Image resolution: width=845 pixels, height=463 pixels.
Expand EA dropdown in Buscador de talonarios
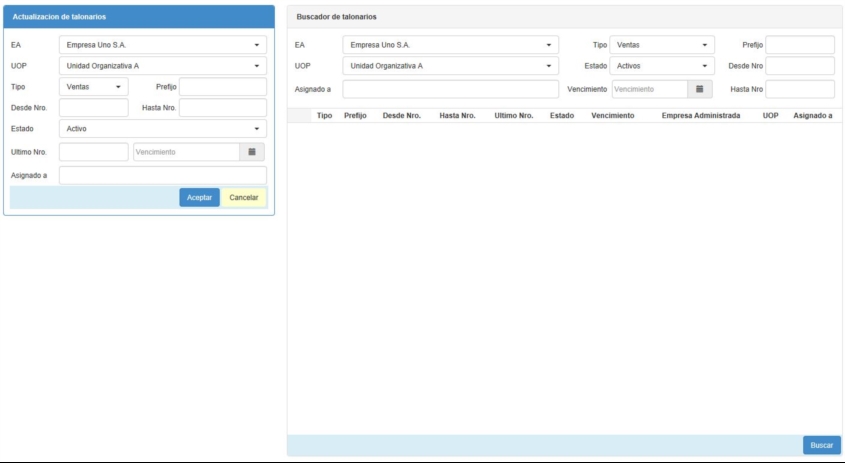(x=450, y=45)
